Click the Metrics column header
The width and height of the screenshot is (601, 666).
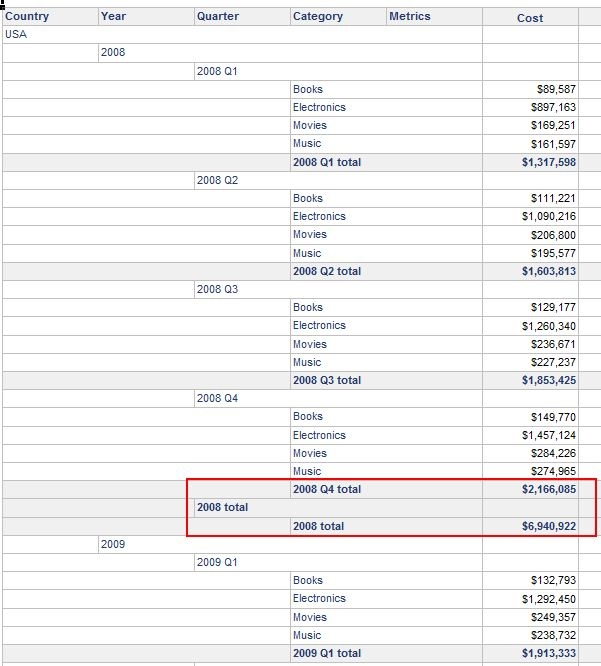coord(434,17)
